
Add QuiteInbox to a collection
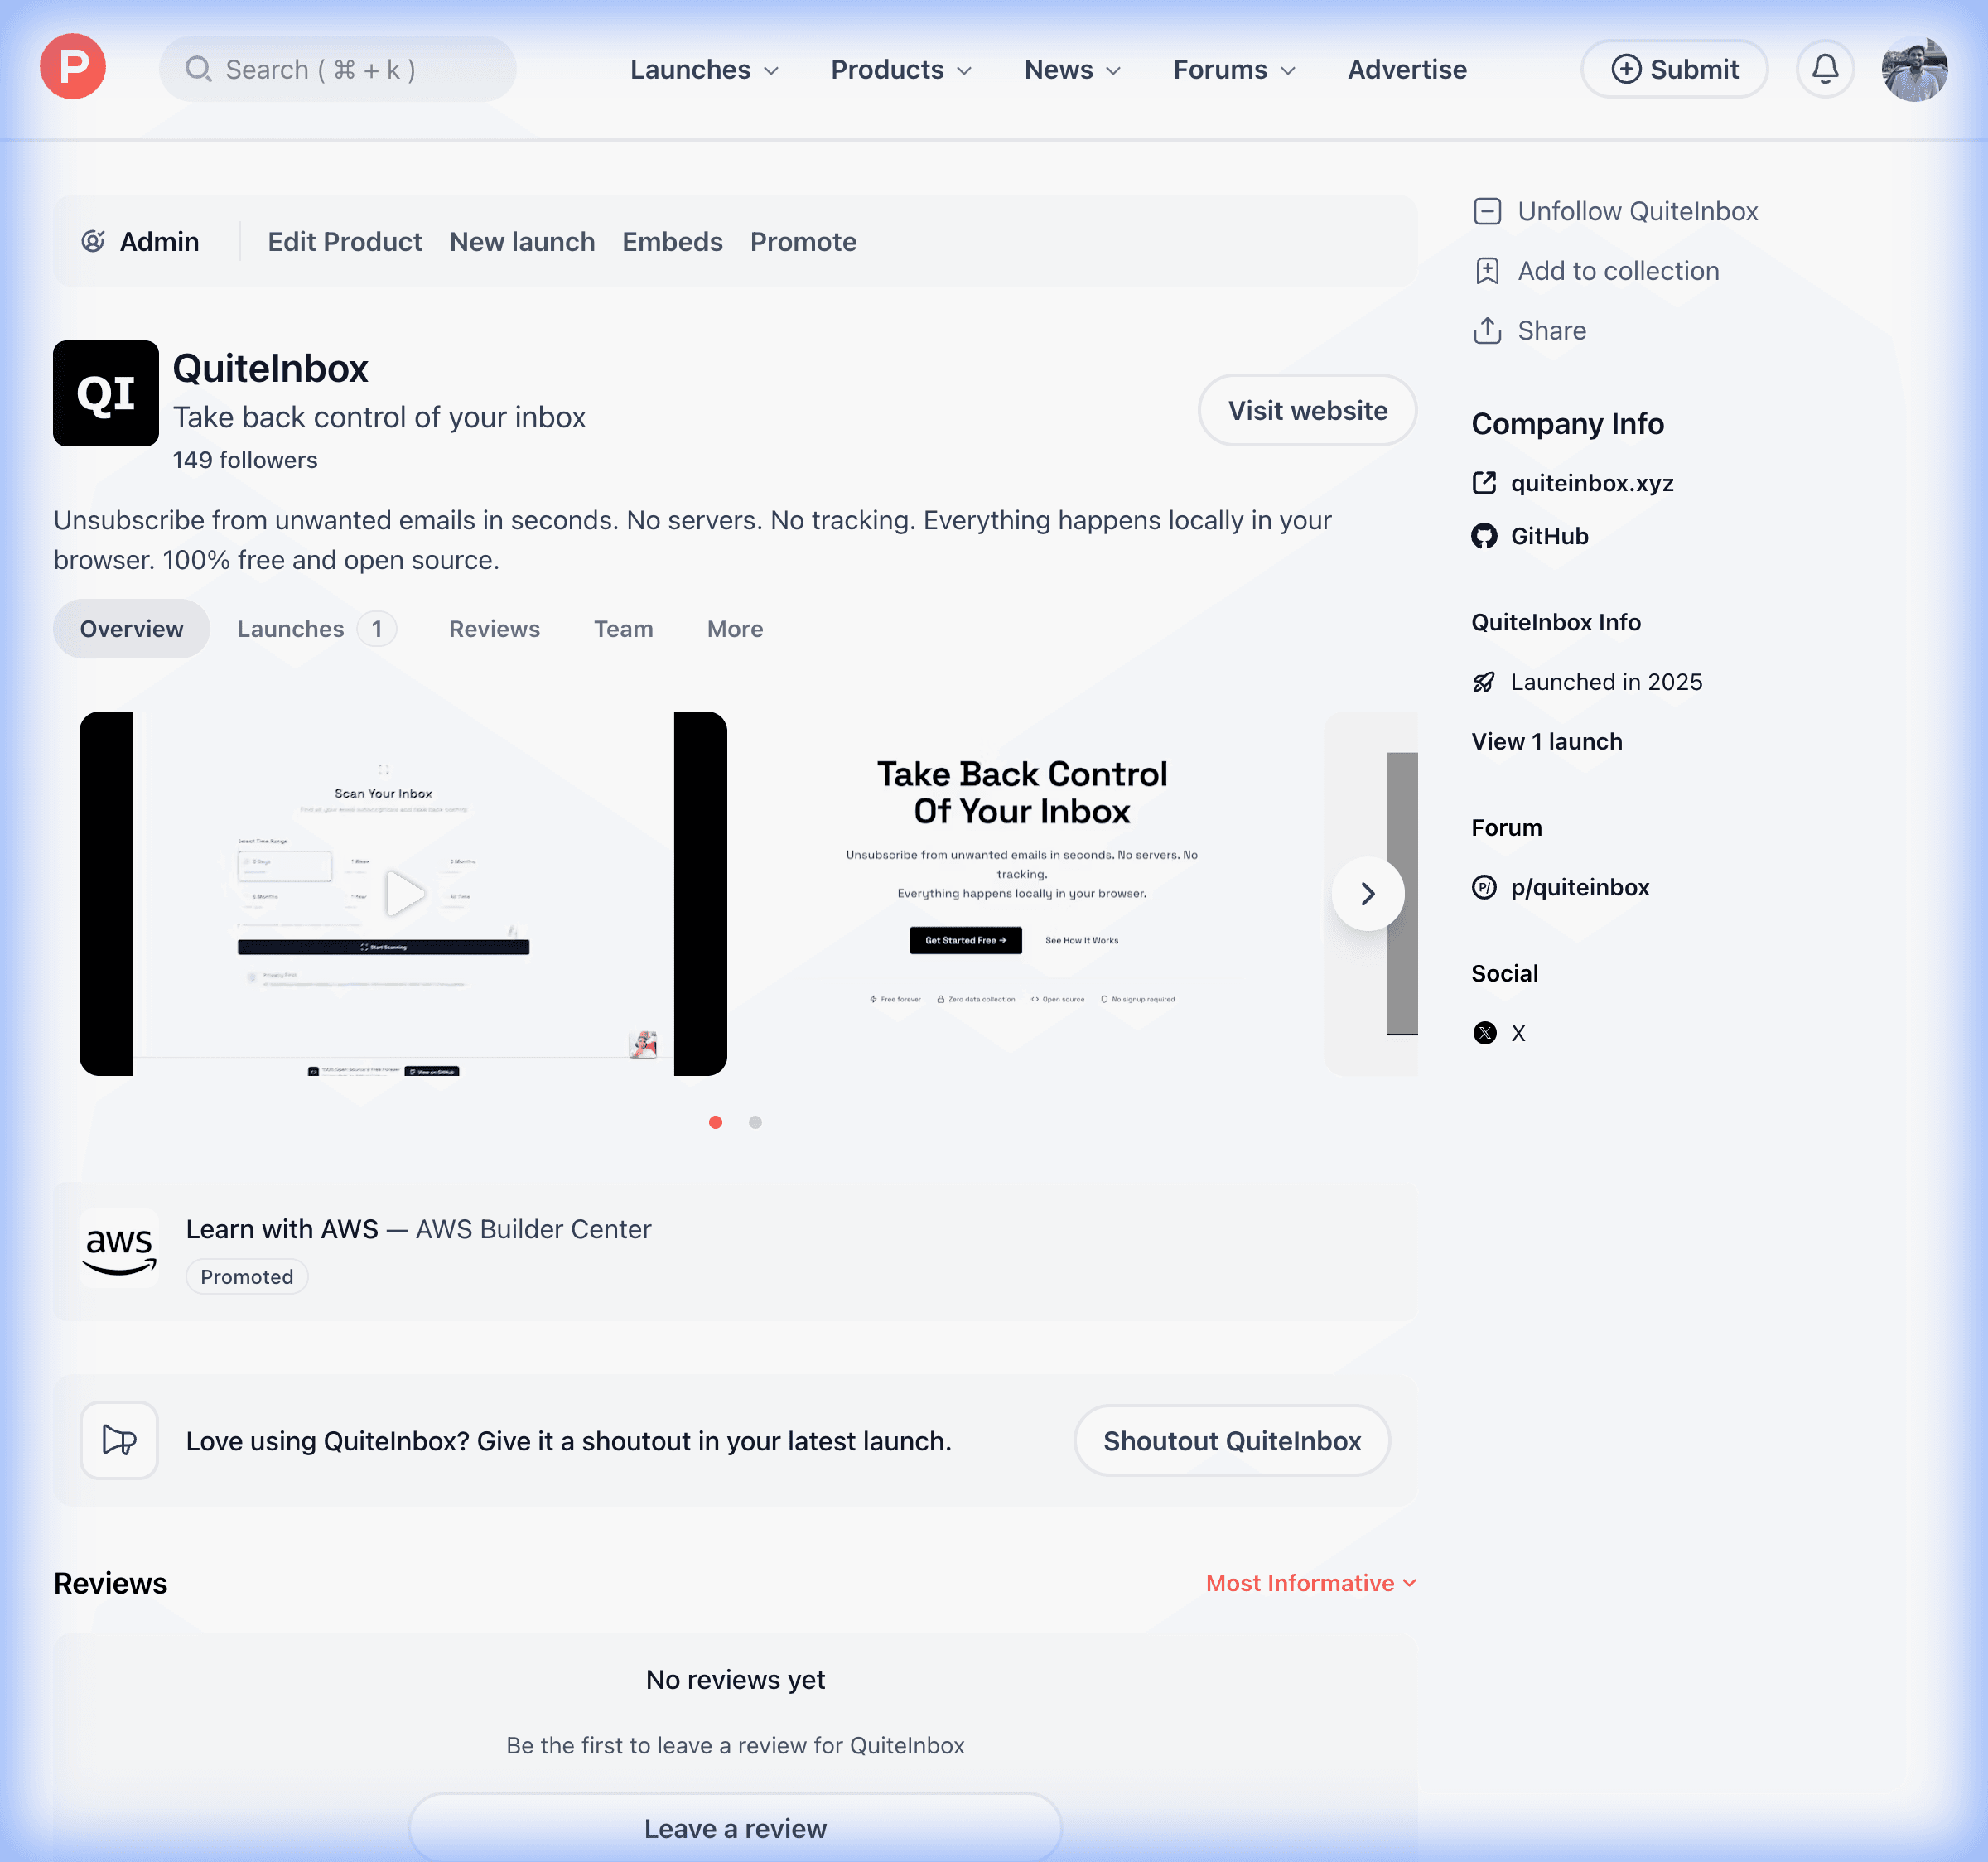point(1617,270)
